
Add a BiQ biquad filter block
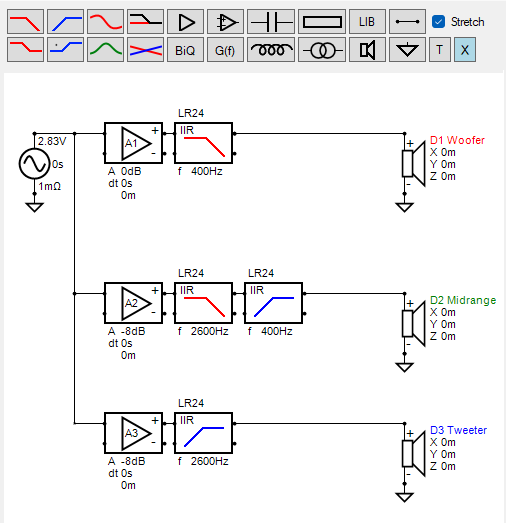pyautogui.click(x=185, y=50)
